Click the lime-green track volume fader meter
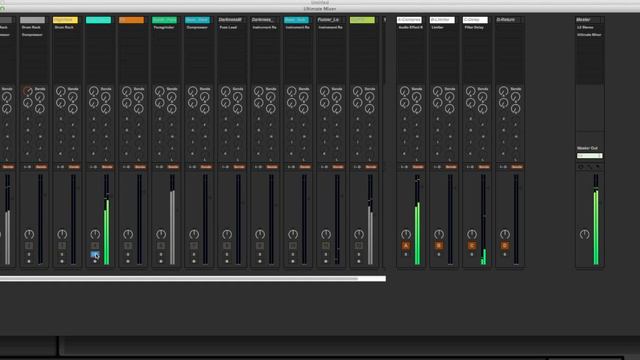This screenshot has height=360, width=640. pos(370,220)
